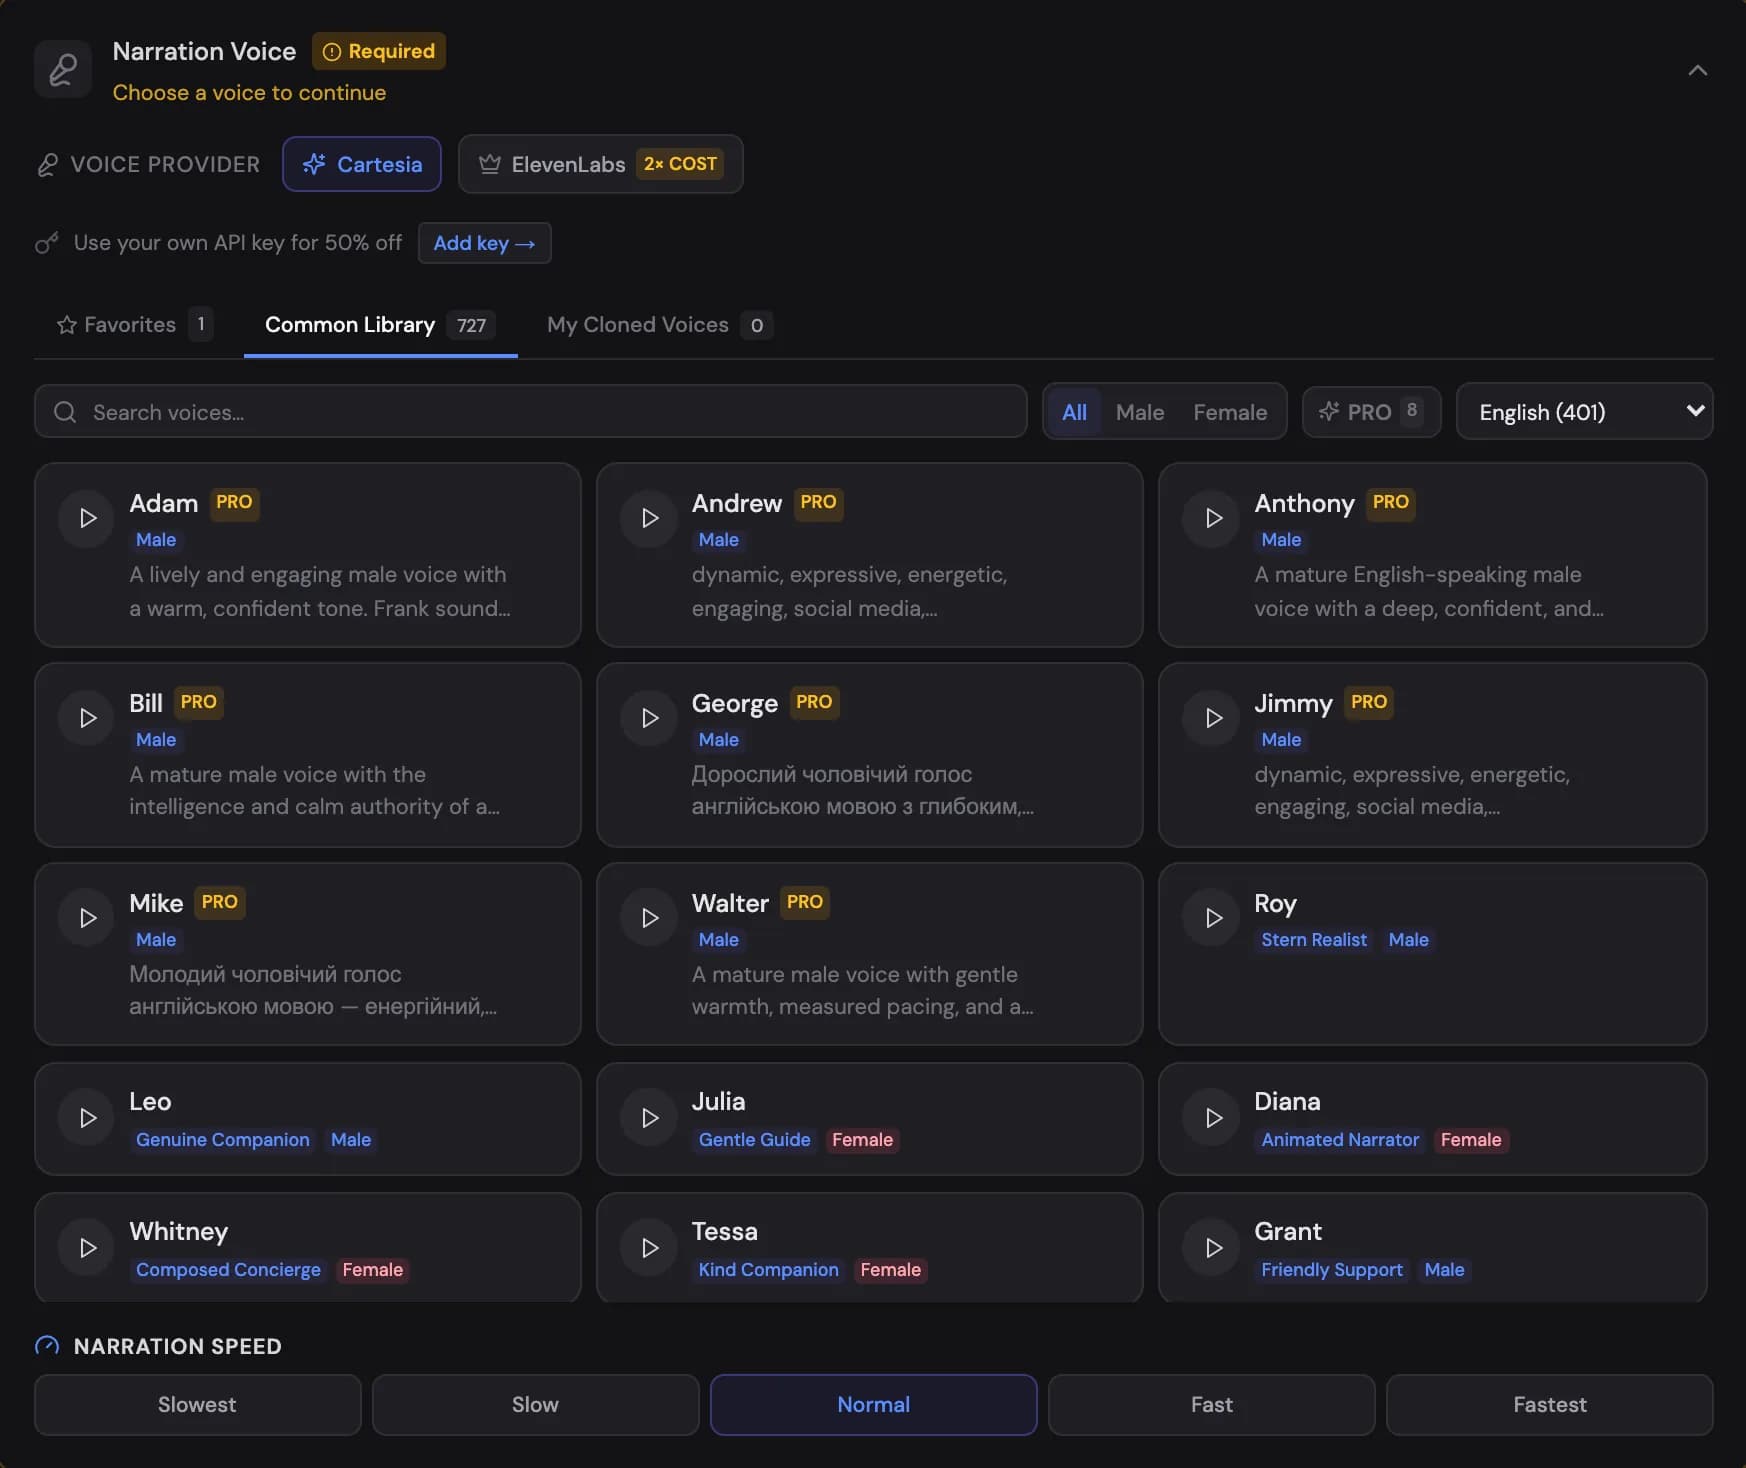Image resolution: width=1746 pixels, height=1468 pixels.
Task: Open the Favorites tab
Action: [134, 325]
